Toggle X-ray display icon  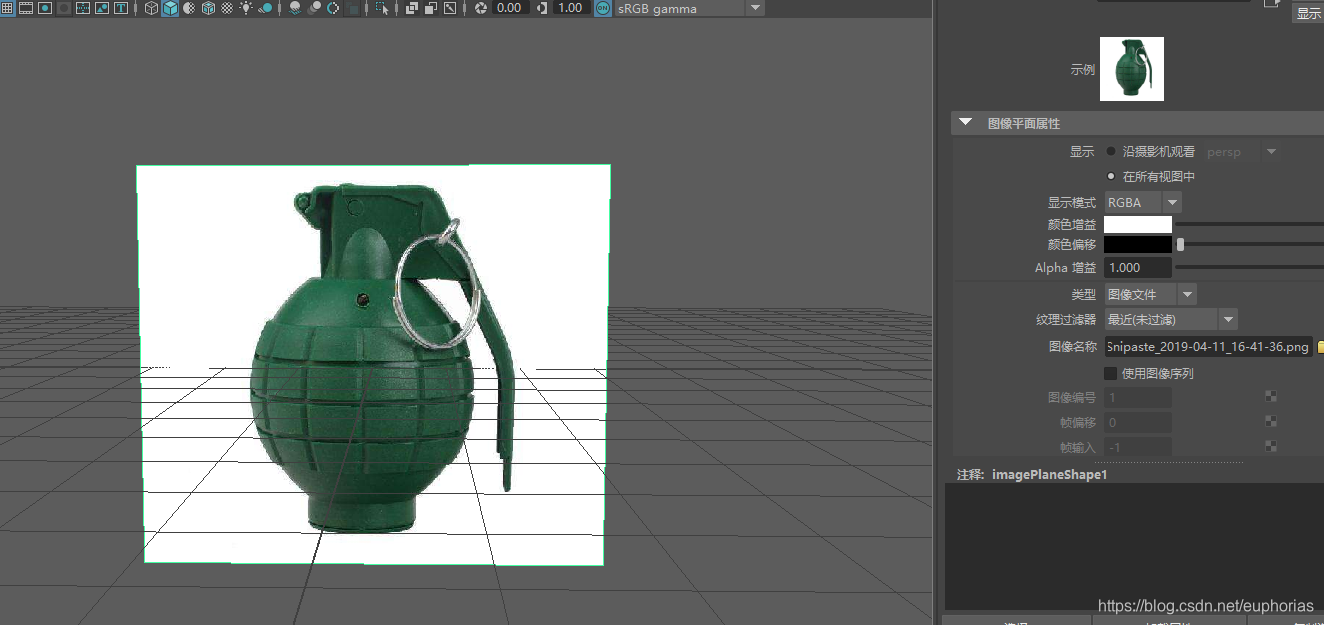pos(411,8)
